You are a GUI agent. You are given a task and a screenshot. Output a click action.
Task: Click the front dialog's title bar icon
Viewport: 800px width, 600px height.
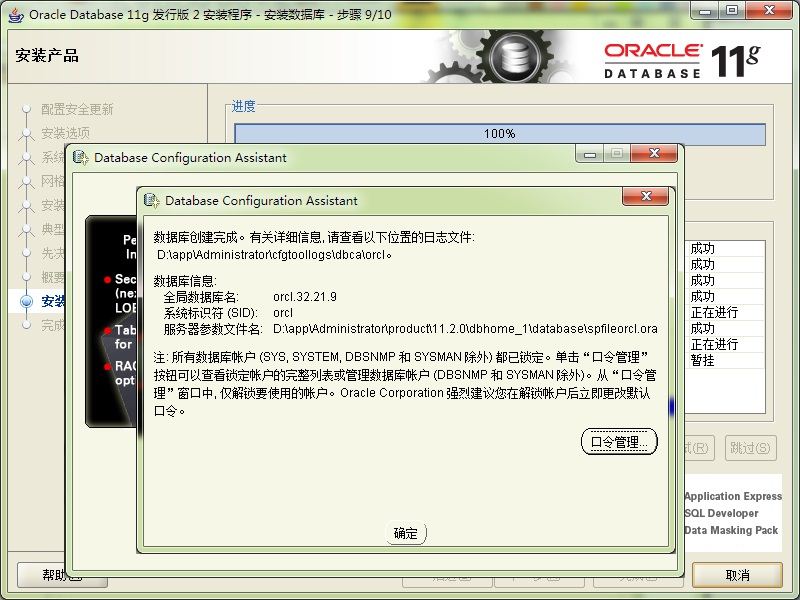tap(152, 201)
